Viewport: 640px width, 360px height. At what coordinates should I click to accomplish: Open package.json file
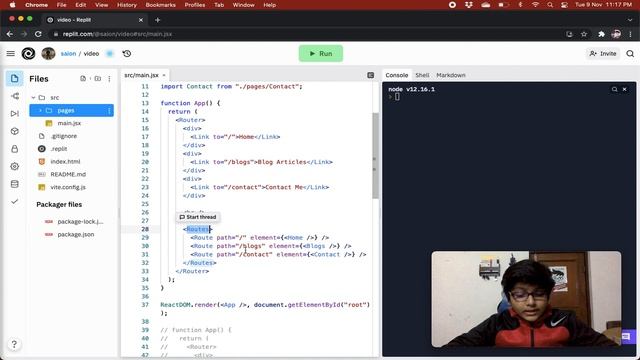(76, 234)
